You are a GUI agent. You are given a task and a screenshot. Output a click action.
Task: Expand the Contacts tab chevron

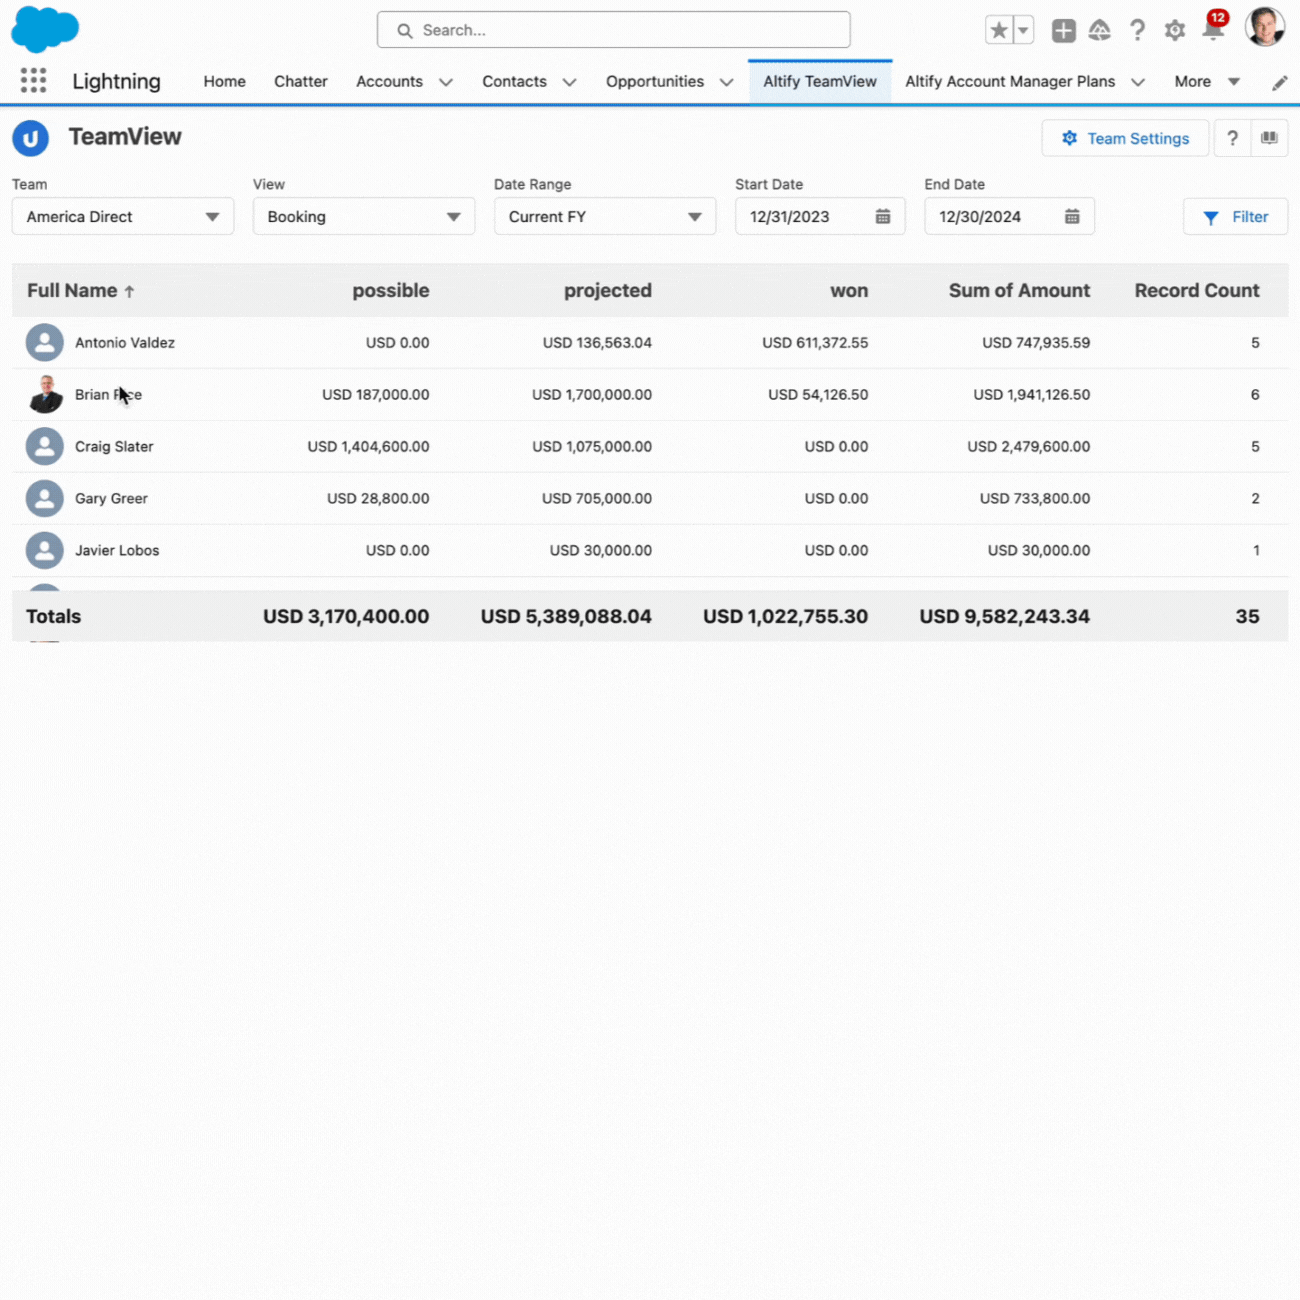pyautogui.click(x=569, y=82)
